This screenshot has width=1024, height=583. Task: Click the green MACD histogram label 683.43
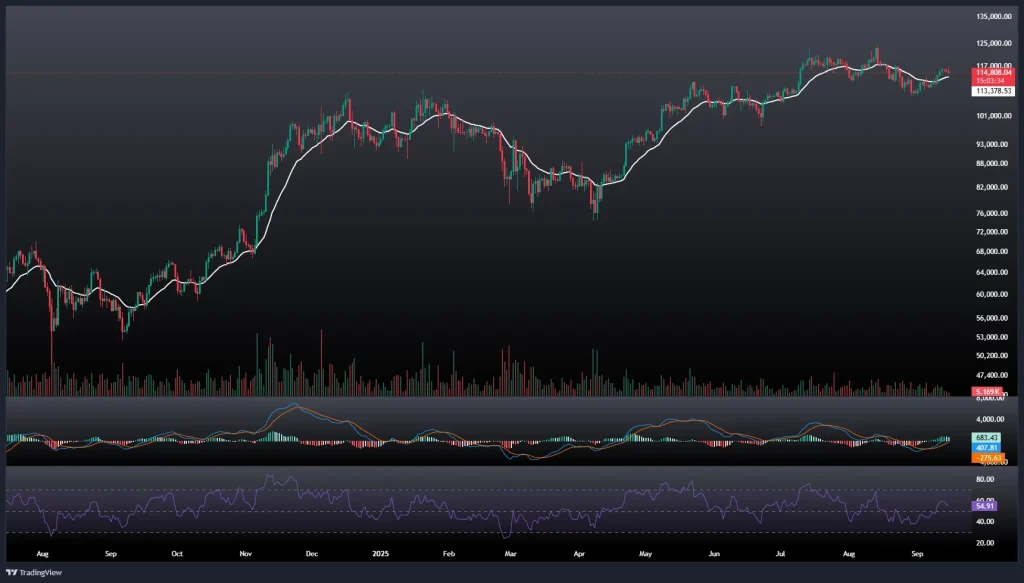pyautogui.click(x=986, y=439)
